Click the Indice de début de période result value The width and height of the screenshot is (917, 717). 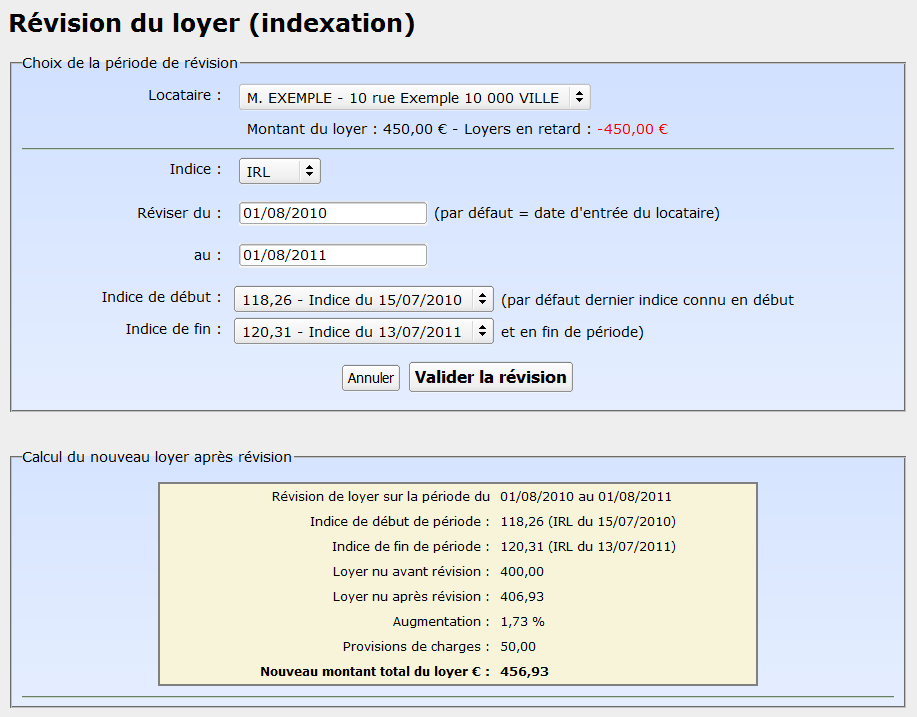587,522
